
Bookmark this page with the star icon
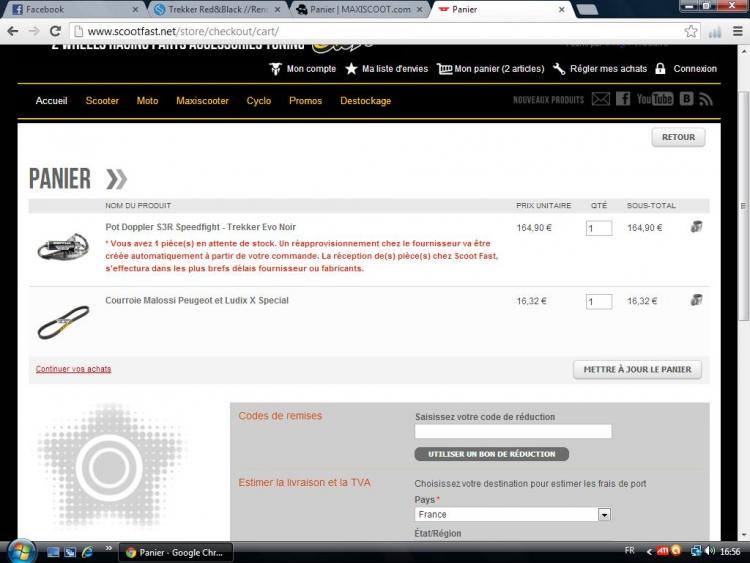tap(691, 32)
